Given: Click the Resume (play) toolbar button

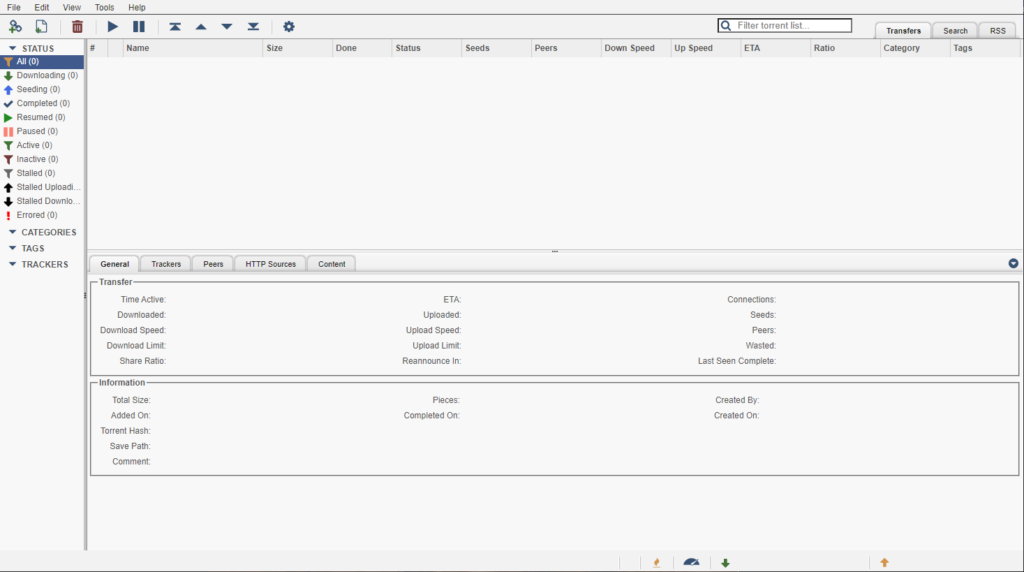Looking at the screenshot, I should click(x=113, y=26).
